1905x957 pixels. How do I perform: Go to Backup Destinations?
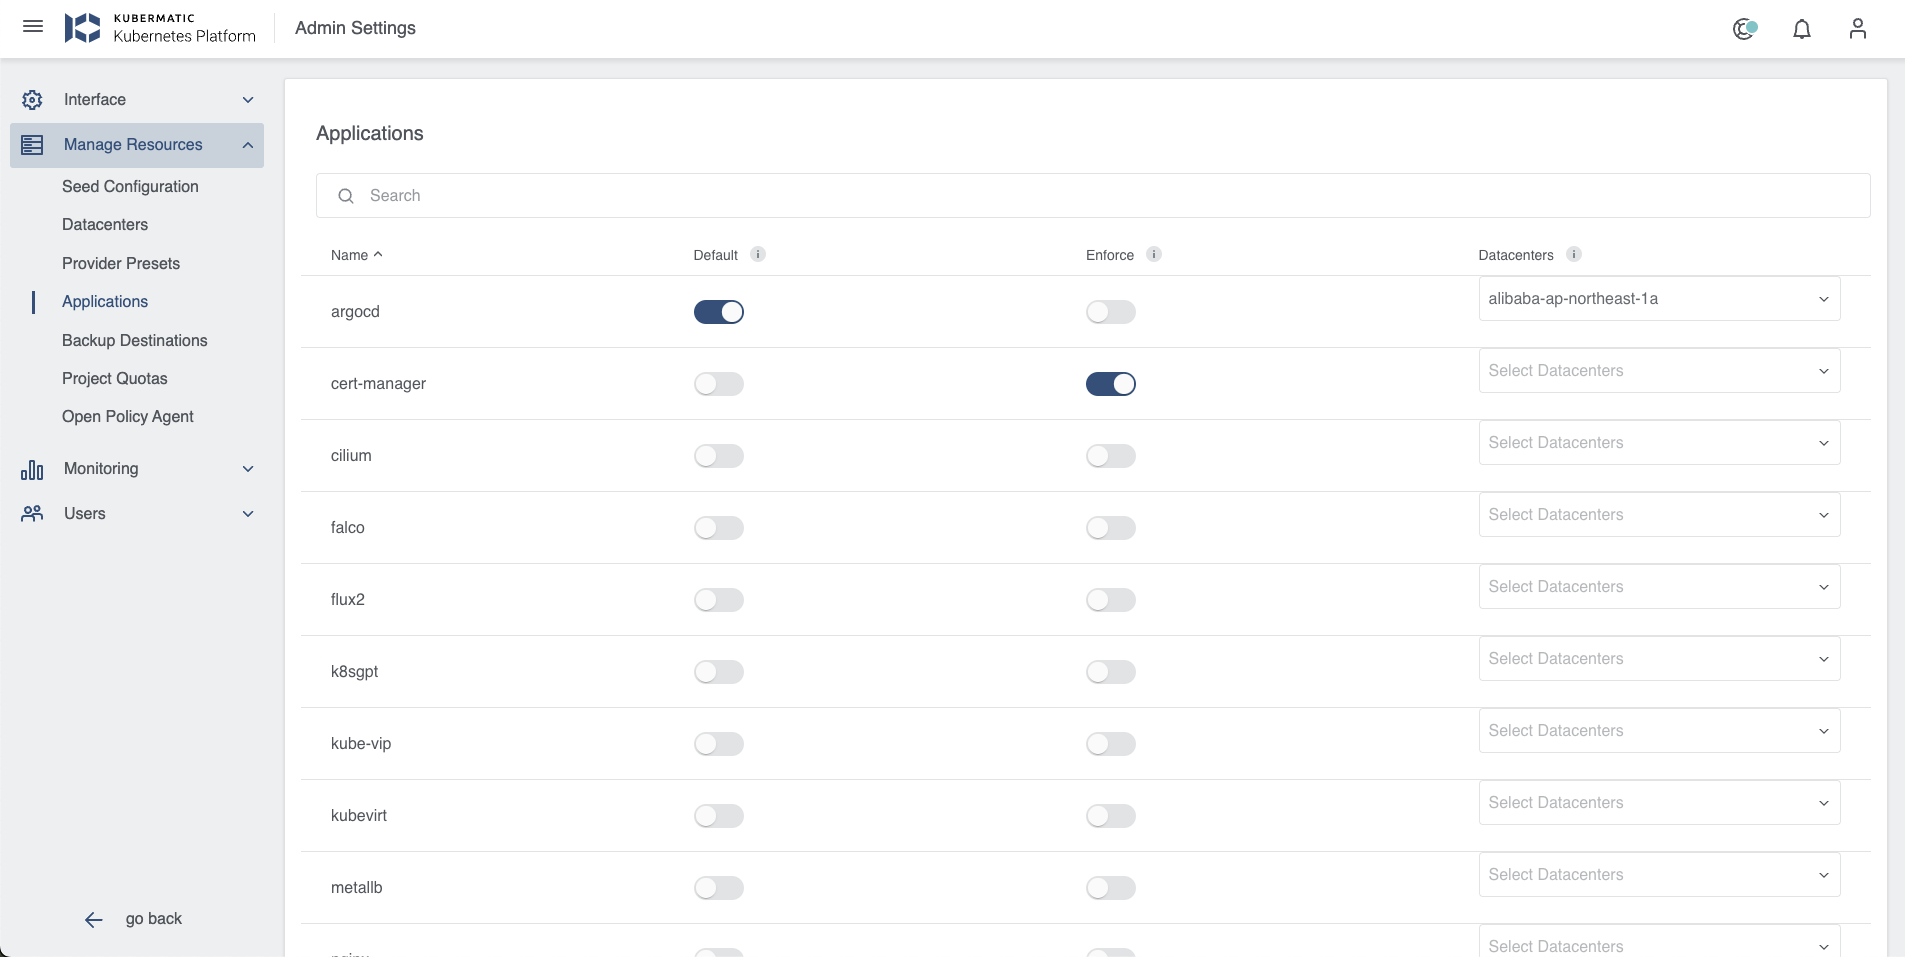click(x=134, y=341)
